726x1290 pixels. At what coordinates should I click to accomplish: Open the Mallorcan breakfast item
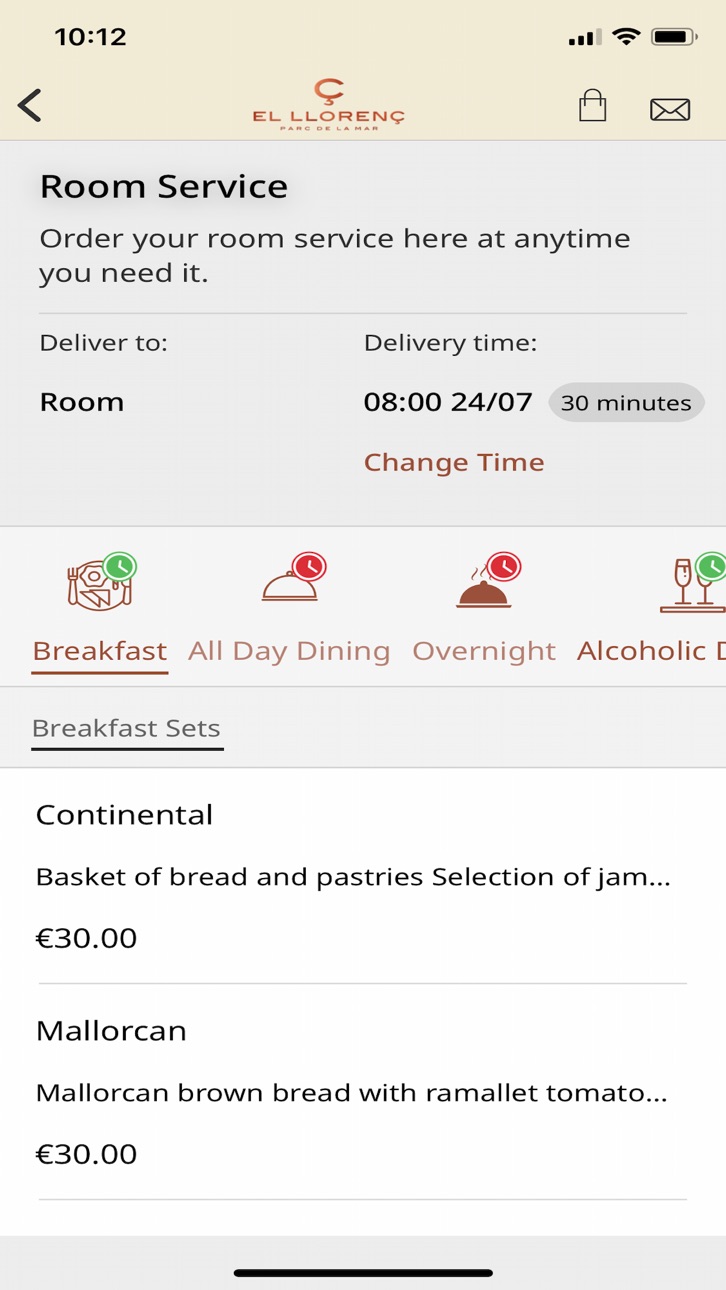point(363,1092)
